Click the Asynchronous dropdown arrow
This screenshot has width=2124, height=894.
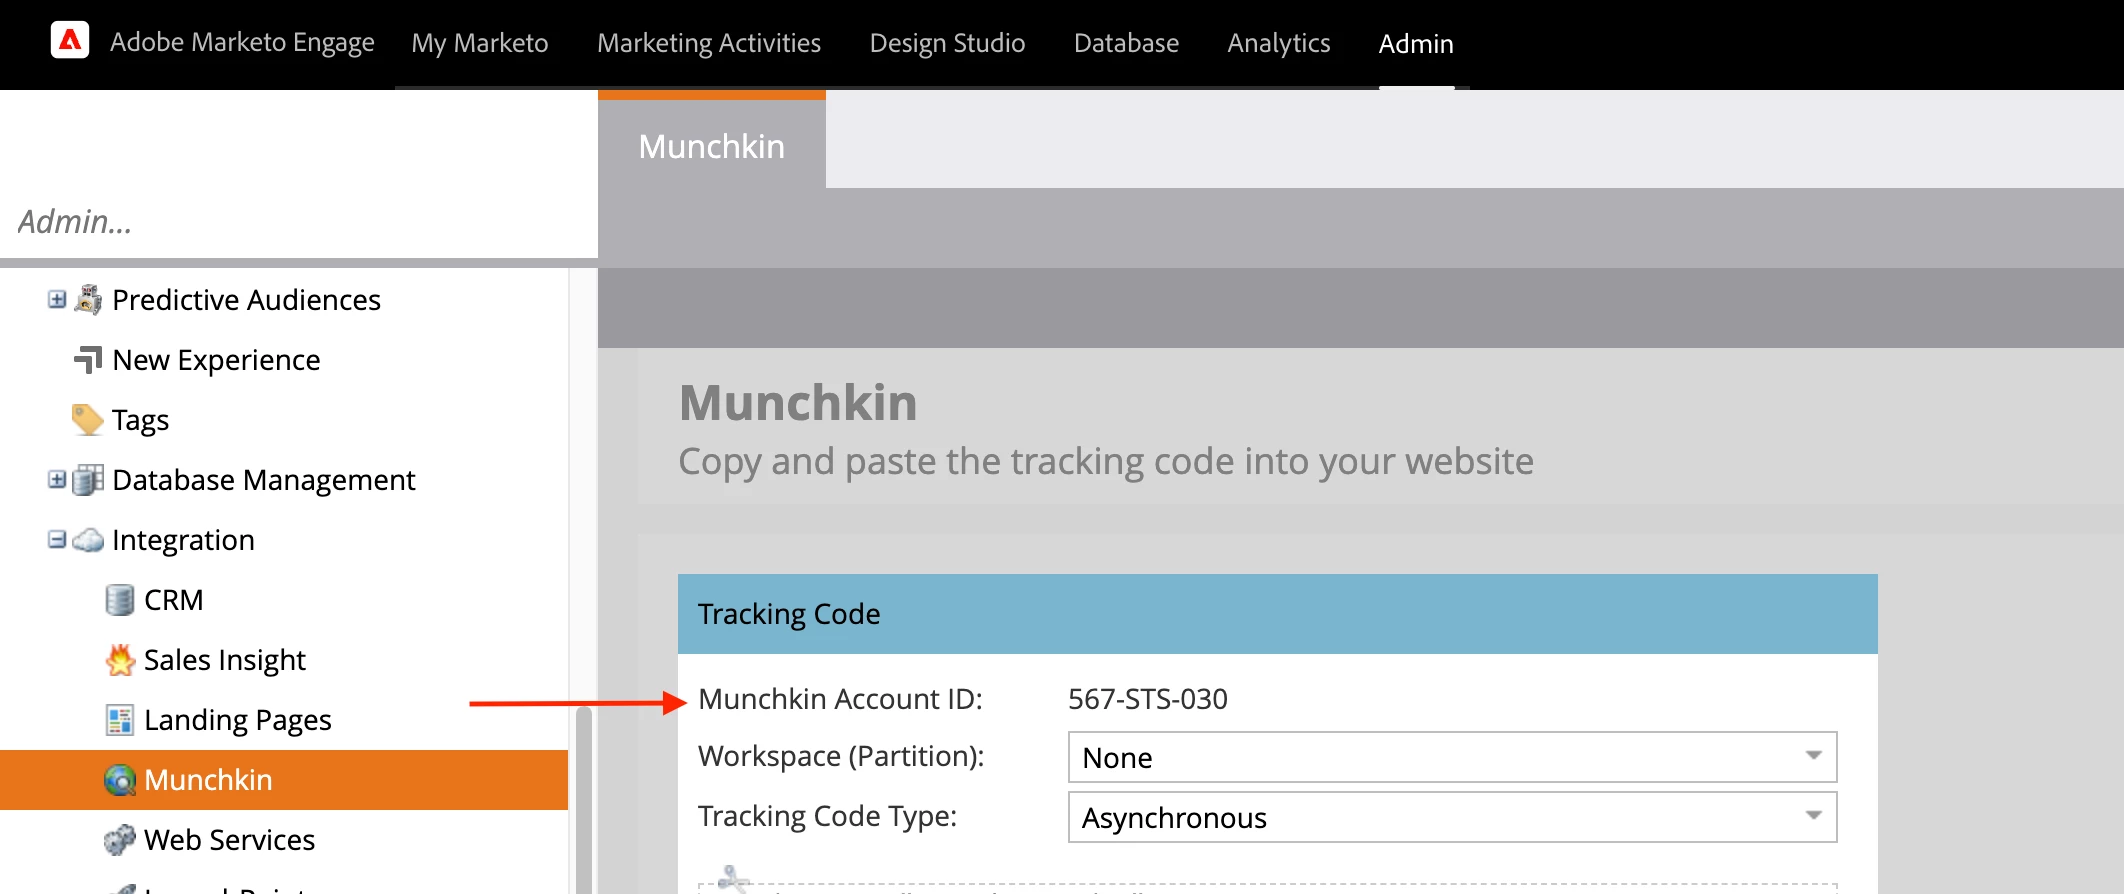coord(1813,816)
